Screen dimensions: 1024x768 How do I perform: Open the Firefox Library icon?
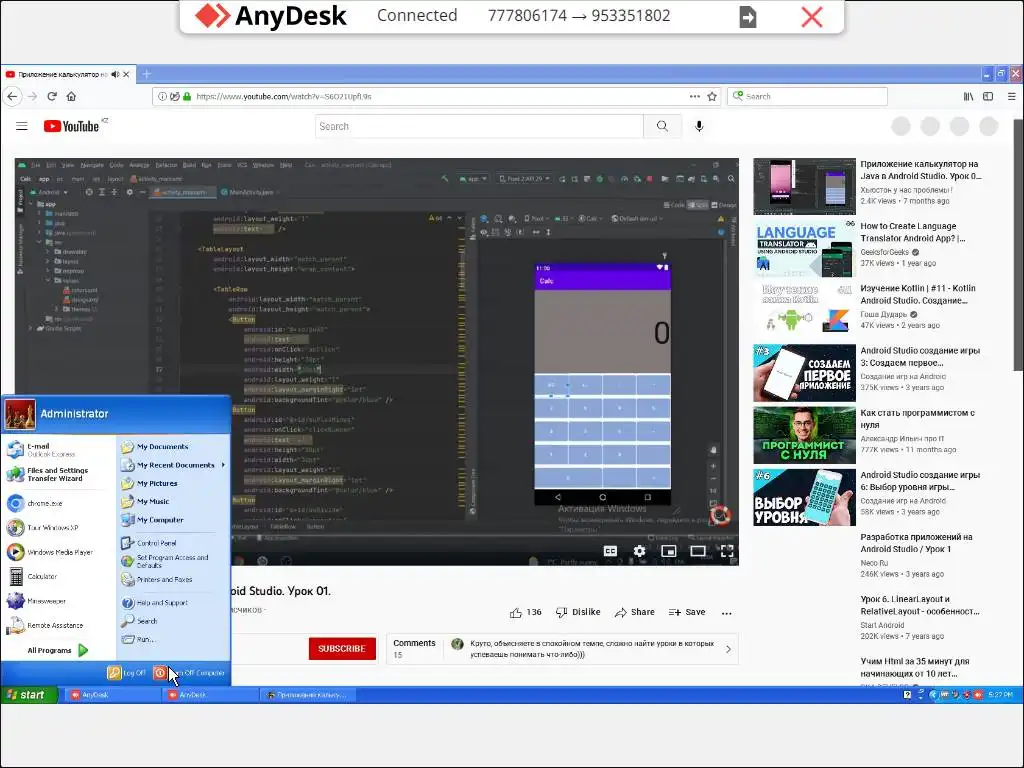(968, 96)
